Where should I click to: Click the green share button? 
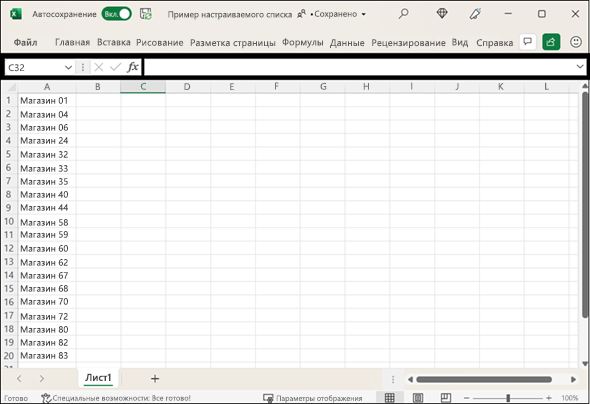pos(551,42)
